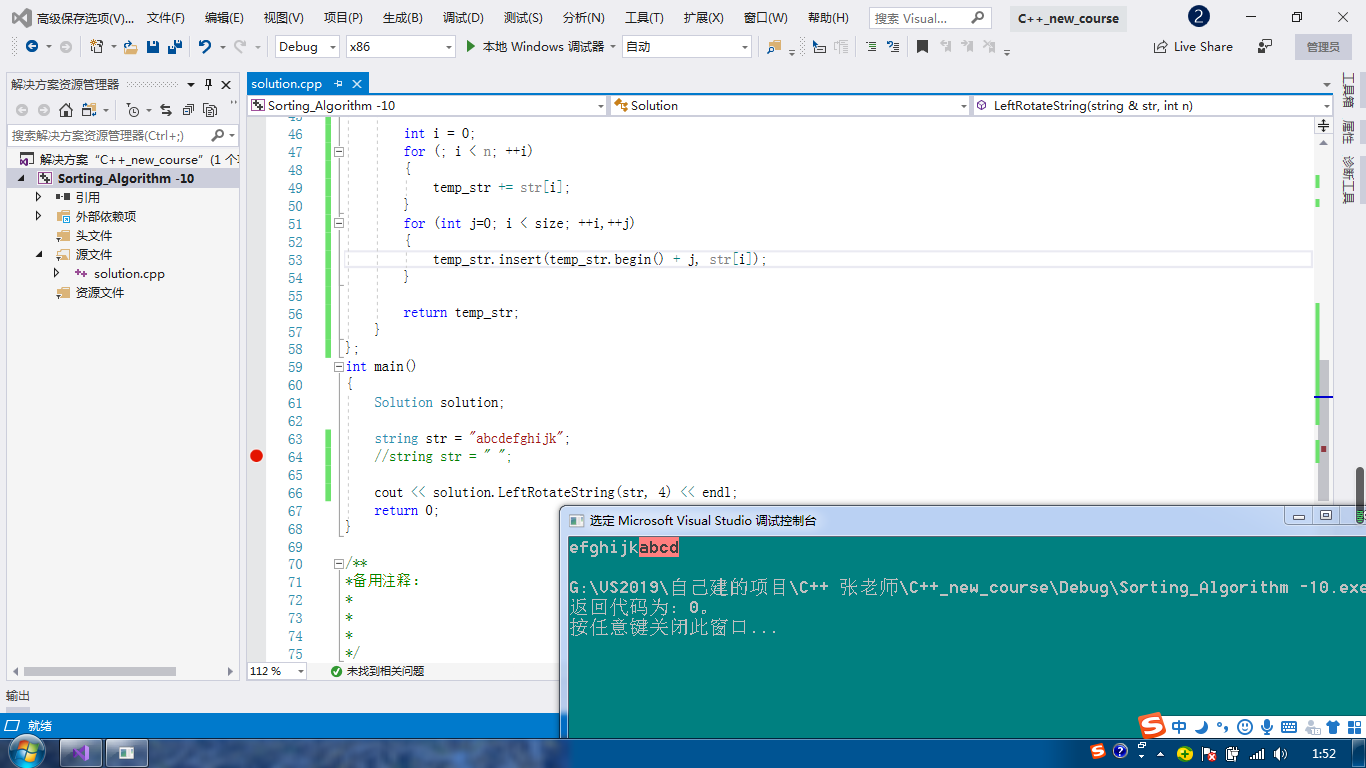1366x768 pixels.
Task: Collapse the for loop at line 51
Action: click(339, 223)
